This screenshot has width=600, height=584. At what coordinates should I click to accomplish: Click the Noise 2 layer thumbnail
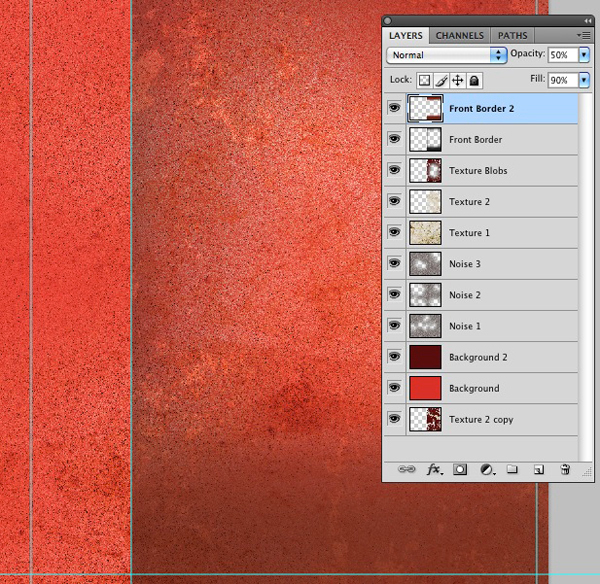coord(425,295)
